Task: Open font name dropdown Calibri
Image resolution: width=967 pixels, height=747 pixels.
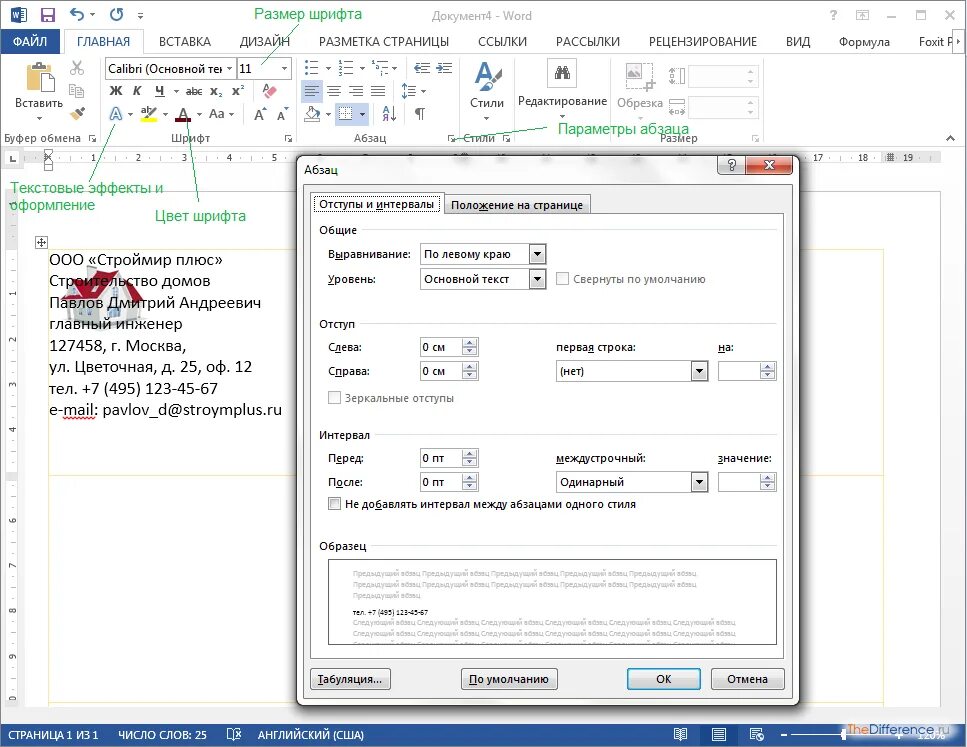Action: (x=229, y=68)
